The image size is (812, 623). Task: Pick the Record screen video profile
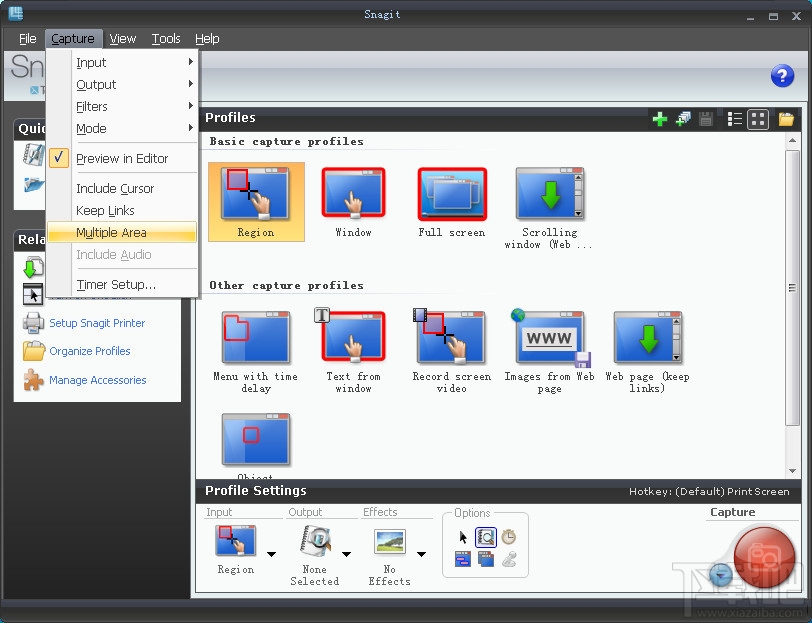450,340
